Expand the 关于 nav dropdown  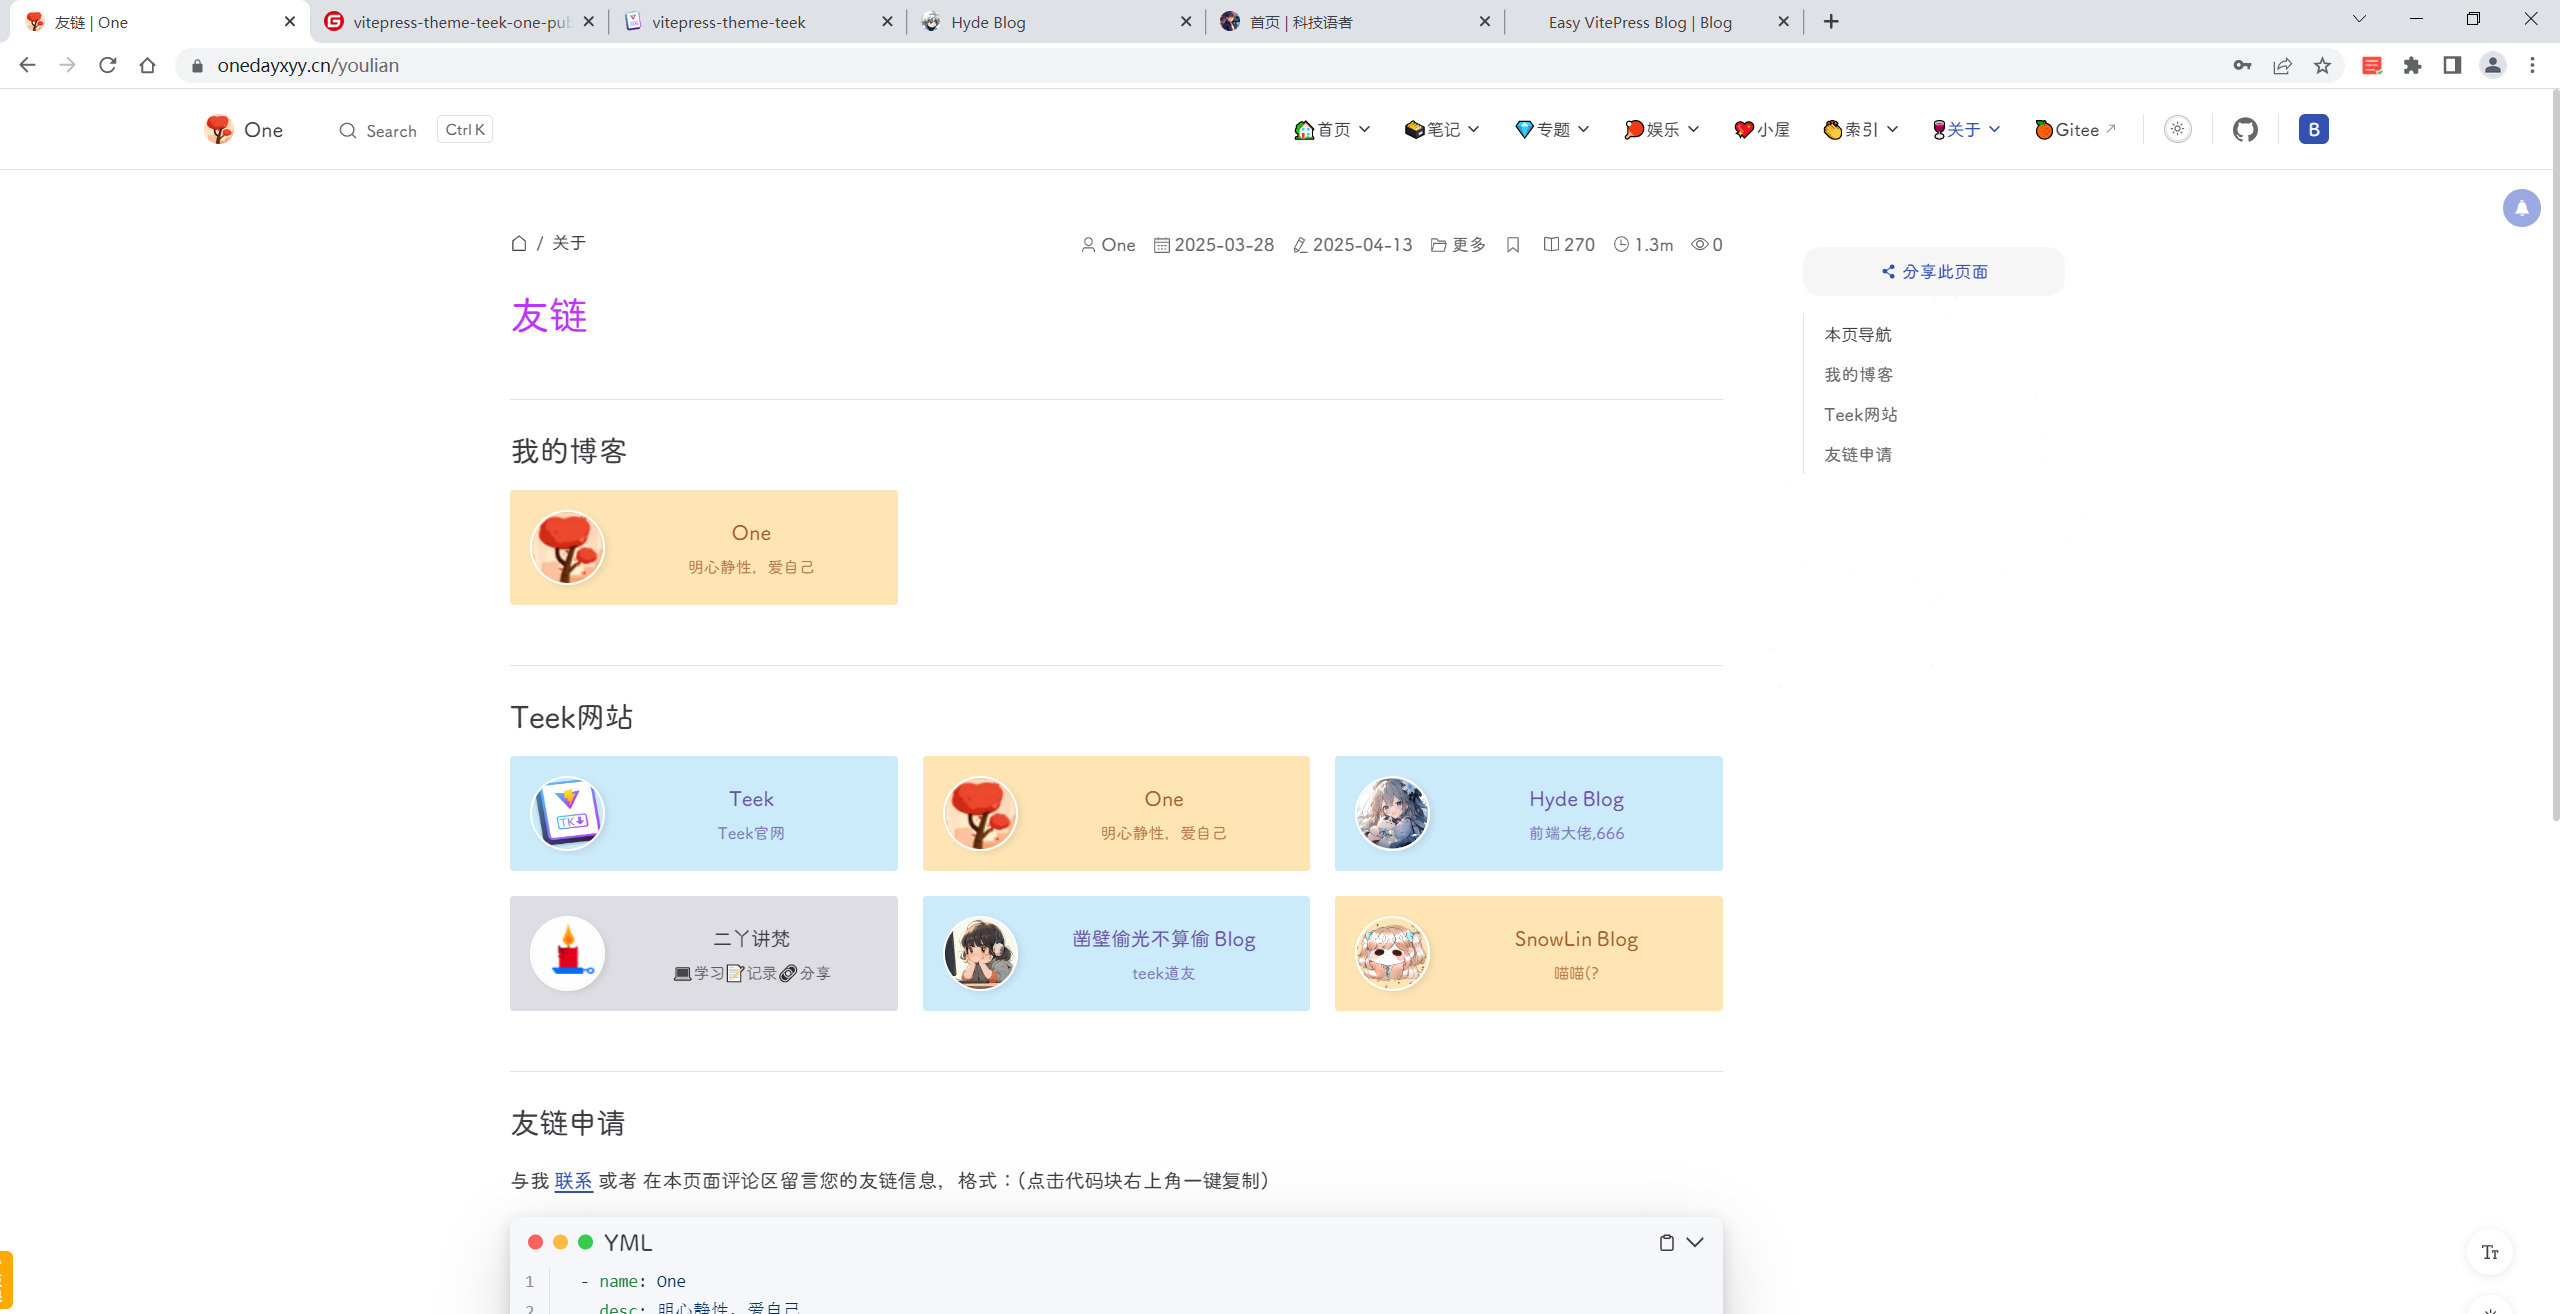tap(1965, 130)
